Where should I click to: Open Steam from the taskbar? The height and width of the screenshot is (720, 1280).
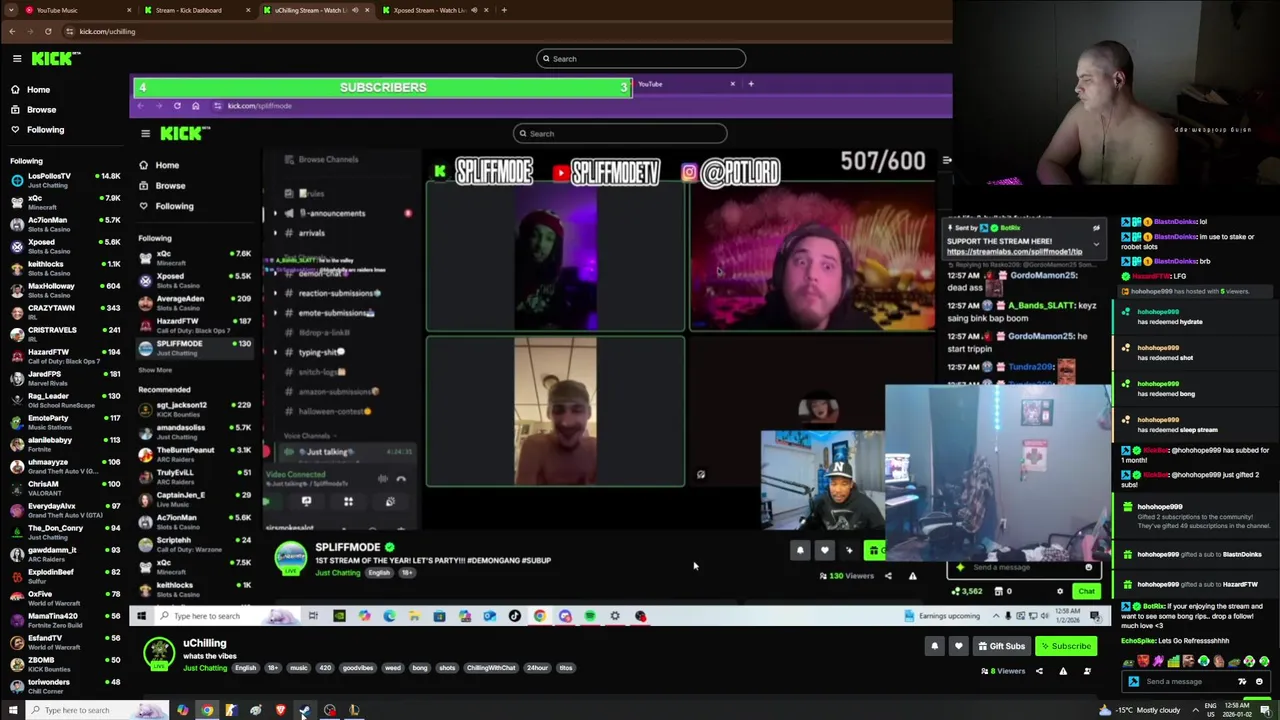pyautogui.click(x=305, y=710)
